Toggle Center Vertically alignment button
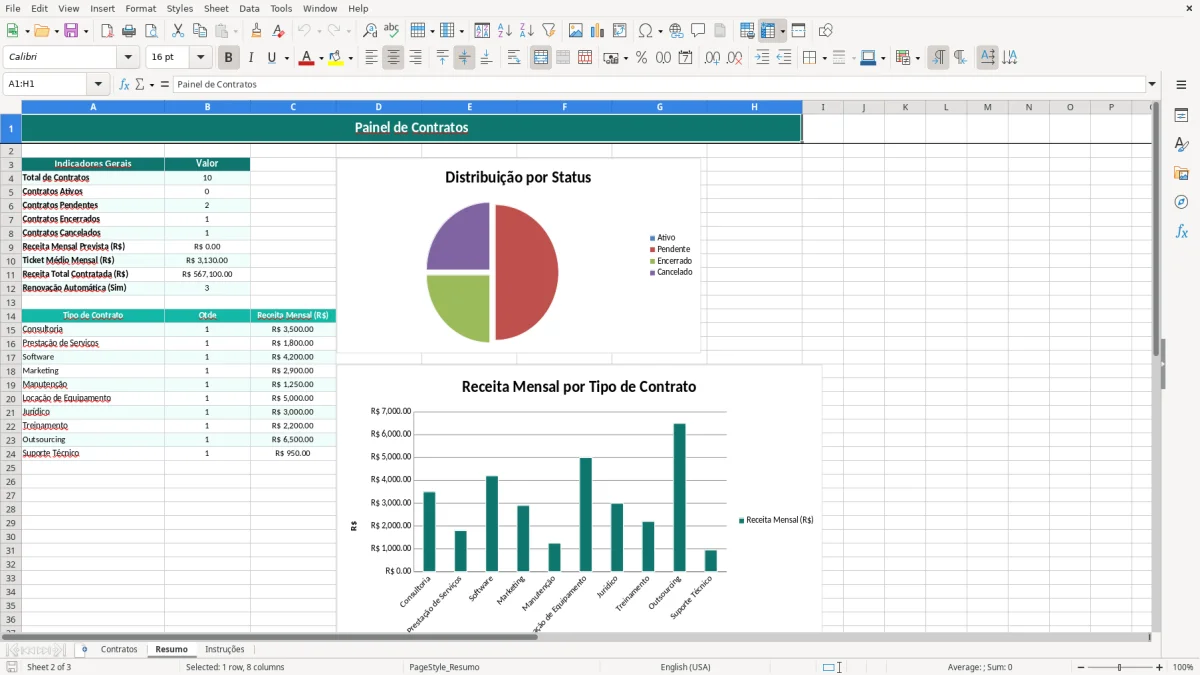Screen dimensions: 1200x675 464,58
